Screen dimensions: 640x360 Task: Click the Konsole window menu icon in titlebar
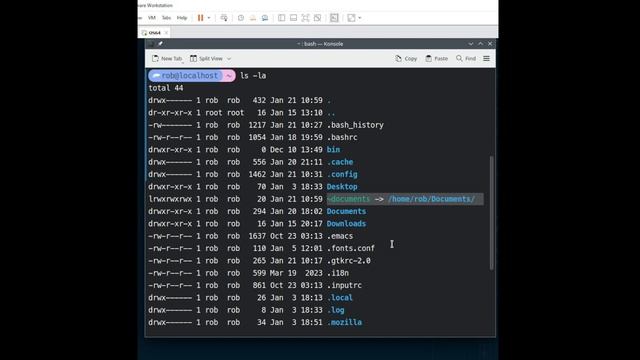click(151, 44)
